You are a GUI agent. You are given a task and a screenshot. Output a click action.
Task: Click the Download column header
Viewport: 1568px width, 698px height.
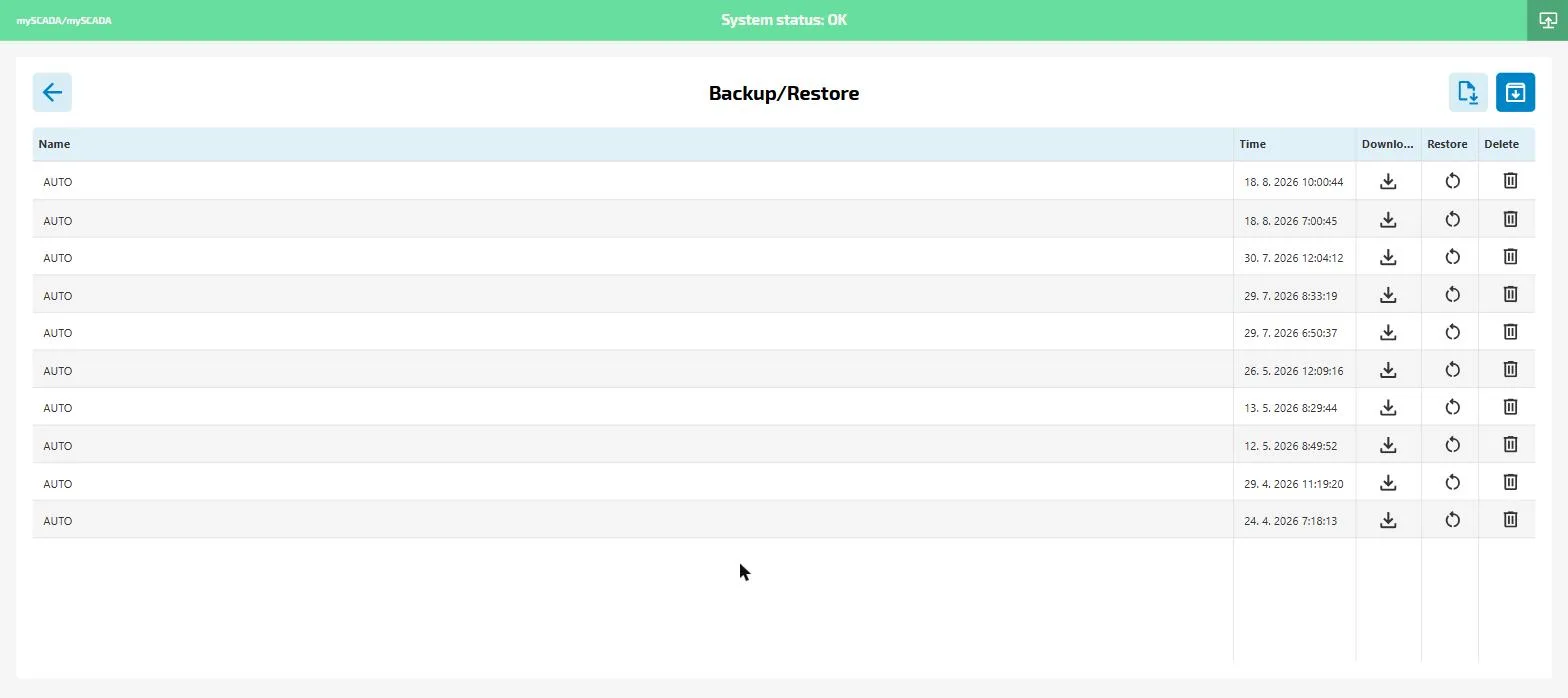click(1388, 144)
